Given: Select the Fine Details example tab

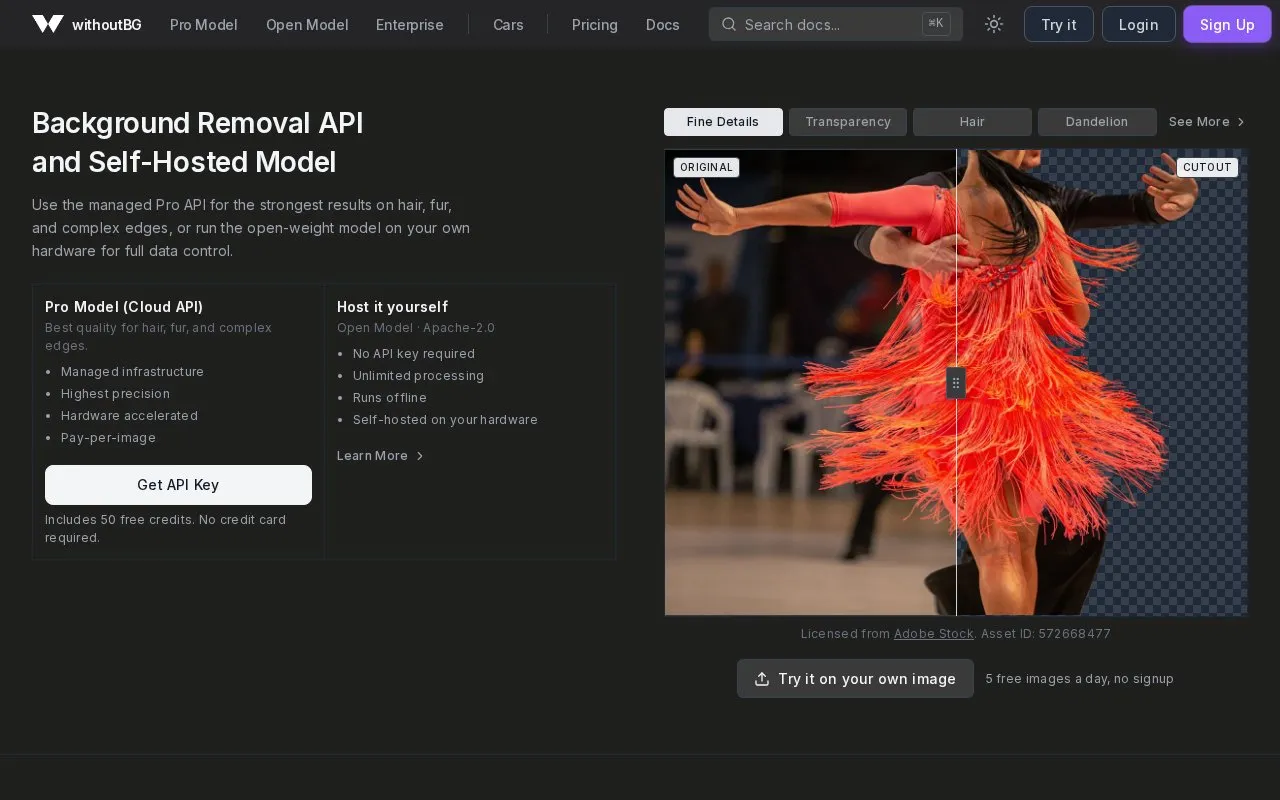Looking at the screenshot, I should [723, 122].
